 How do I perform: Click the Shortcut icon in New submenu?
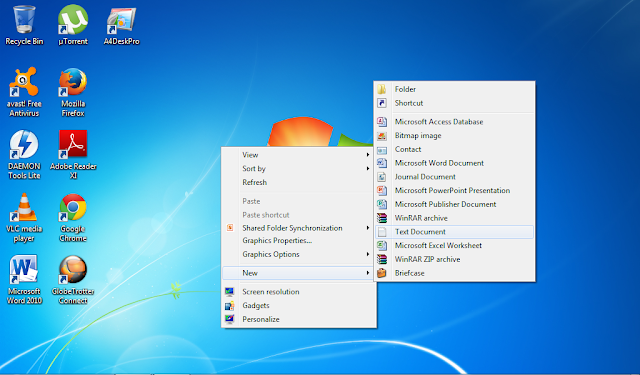pyautogui.click(x=382, y=103)
